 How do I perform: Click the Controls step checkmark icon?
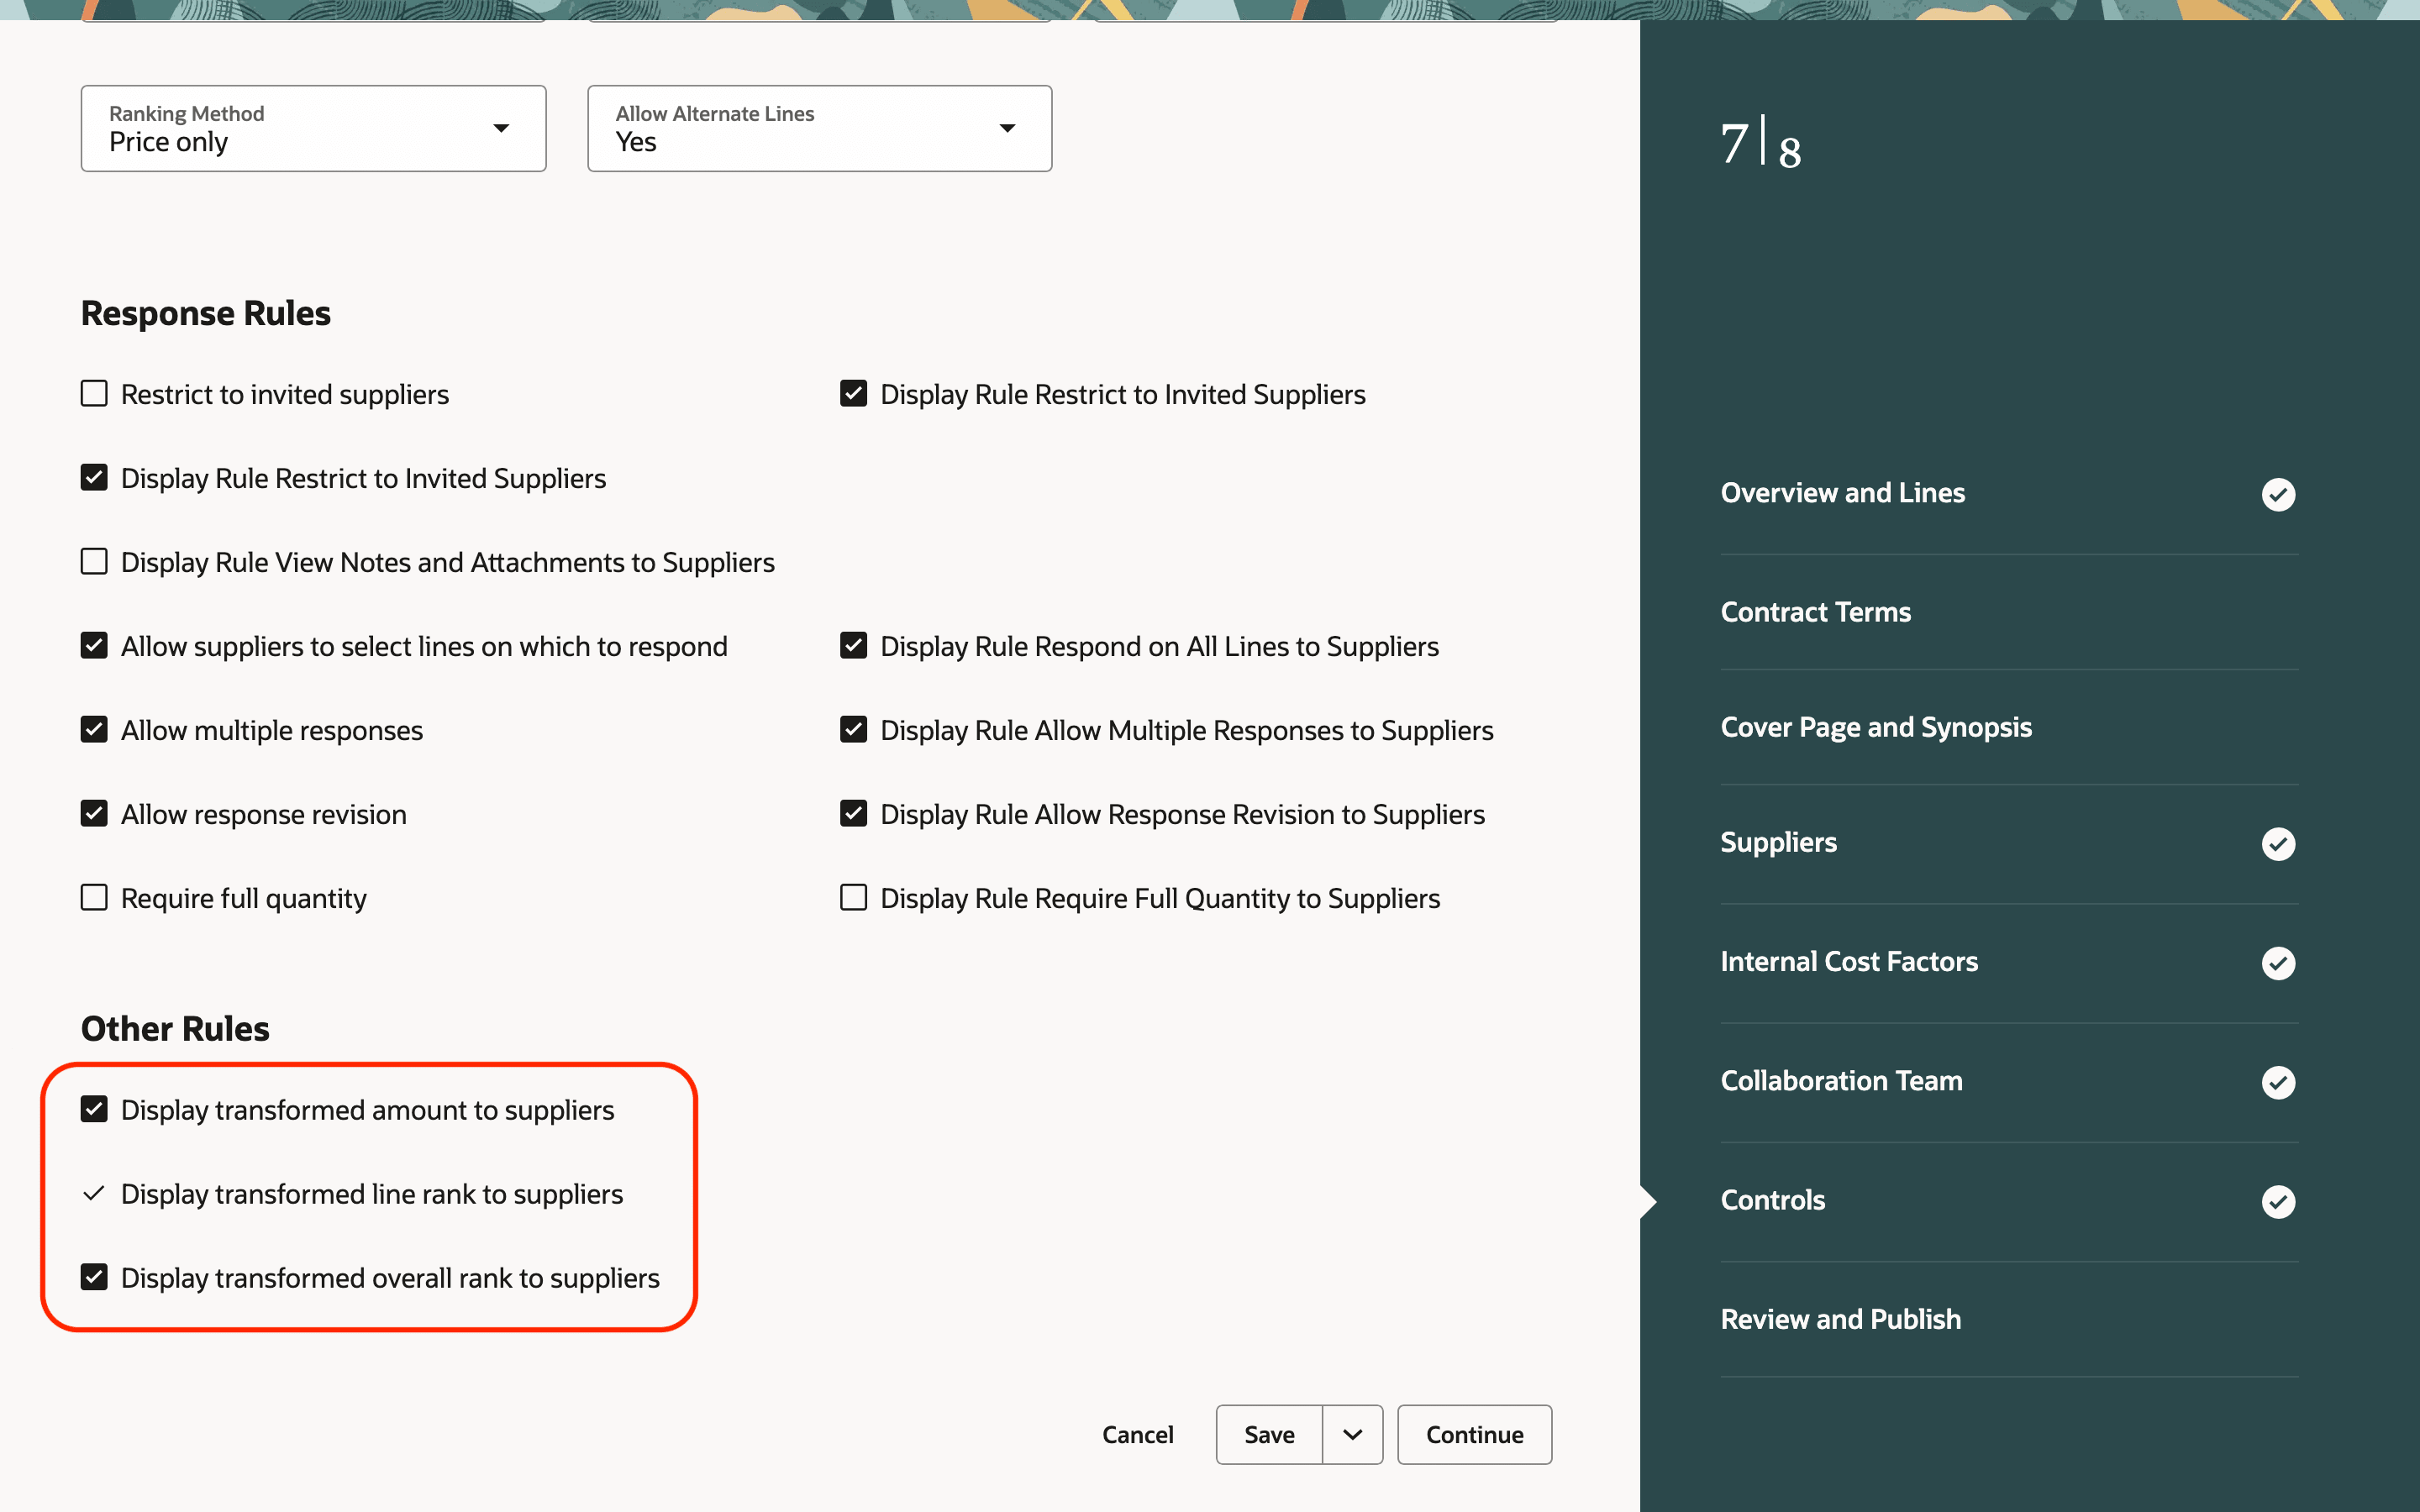click(2279, 1202)
